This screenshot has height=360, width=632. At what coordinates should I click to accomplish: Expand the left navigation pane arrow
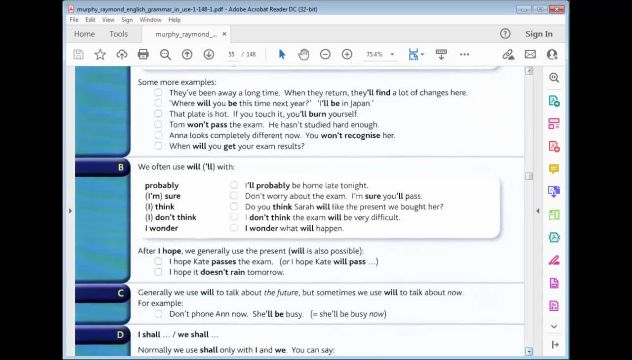point(70,211)
